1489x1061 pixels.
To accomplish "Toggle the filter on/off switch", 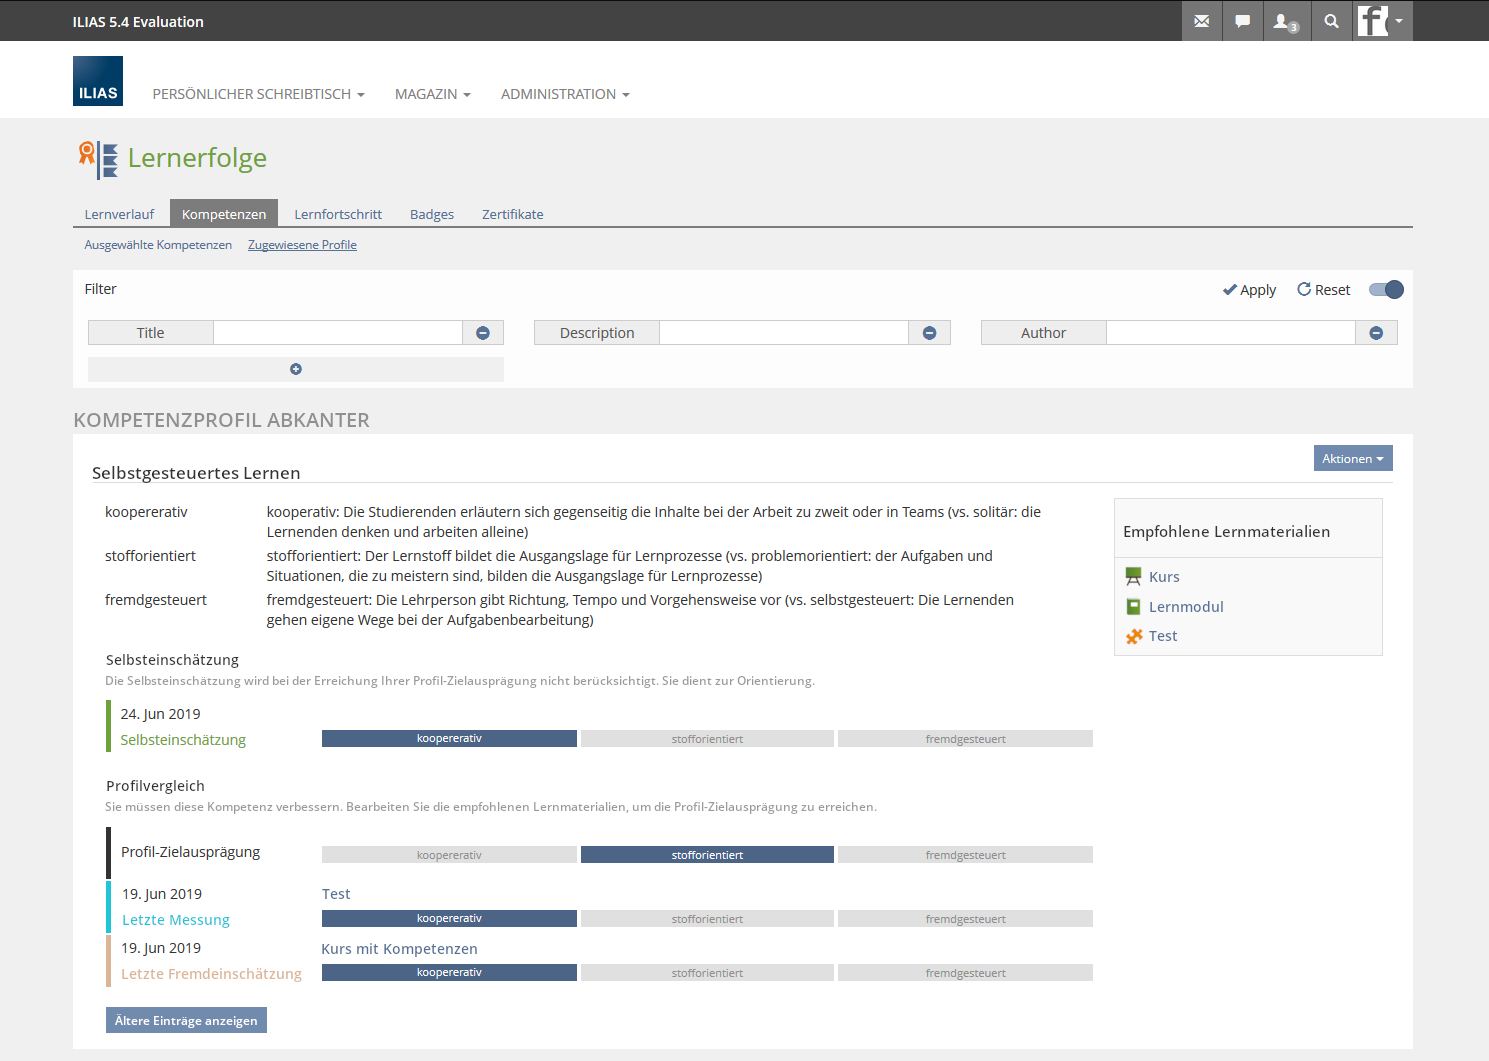I will pos(1386,290).
